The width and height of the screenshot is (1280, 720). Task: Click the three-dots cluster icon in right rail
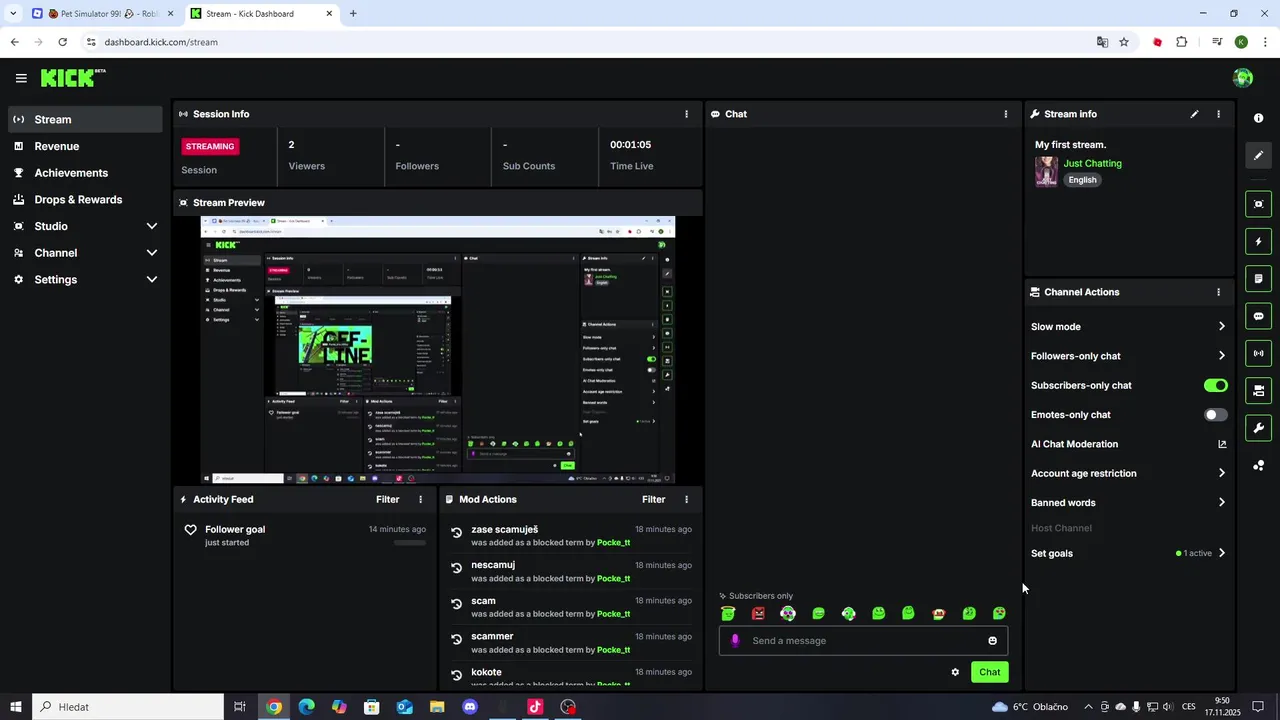point(1258,466)
